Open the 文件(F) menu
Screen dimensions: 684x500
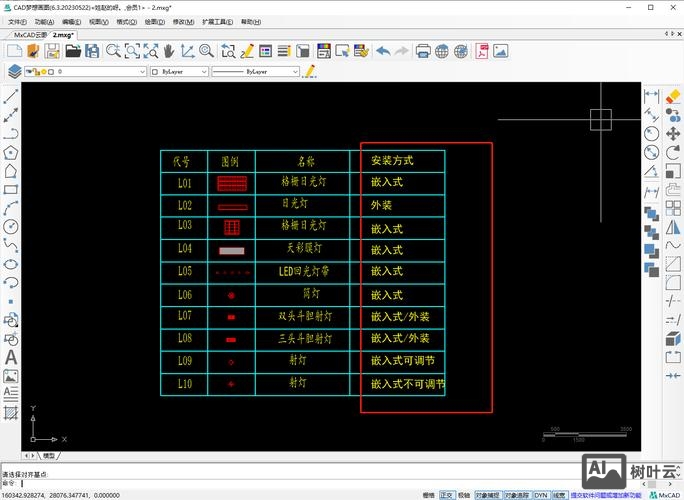pos(18,21)
